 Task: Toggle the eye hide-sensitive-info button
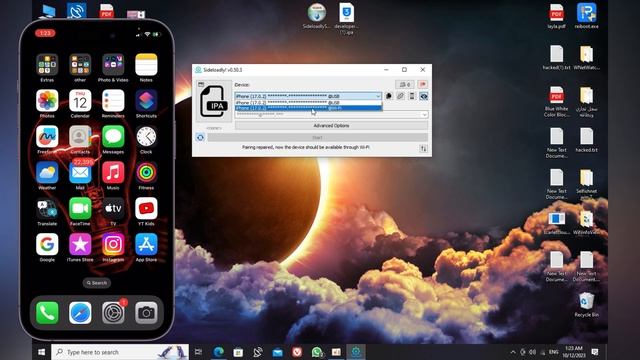pyautogui.click(x=424, y=96)
